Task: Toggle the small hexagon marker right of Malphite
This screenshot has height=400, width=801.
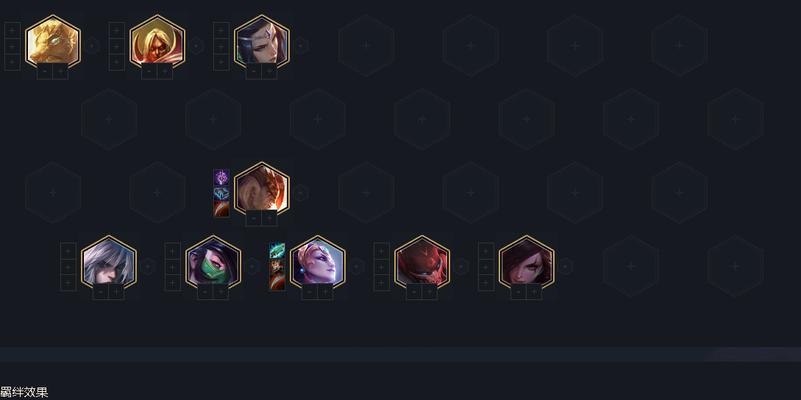Action: coord(92,46)
